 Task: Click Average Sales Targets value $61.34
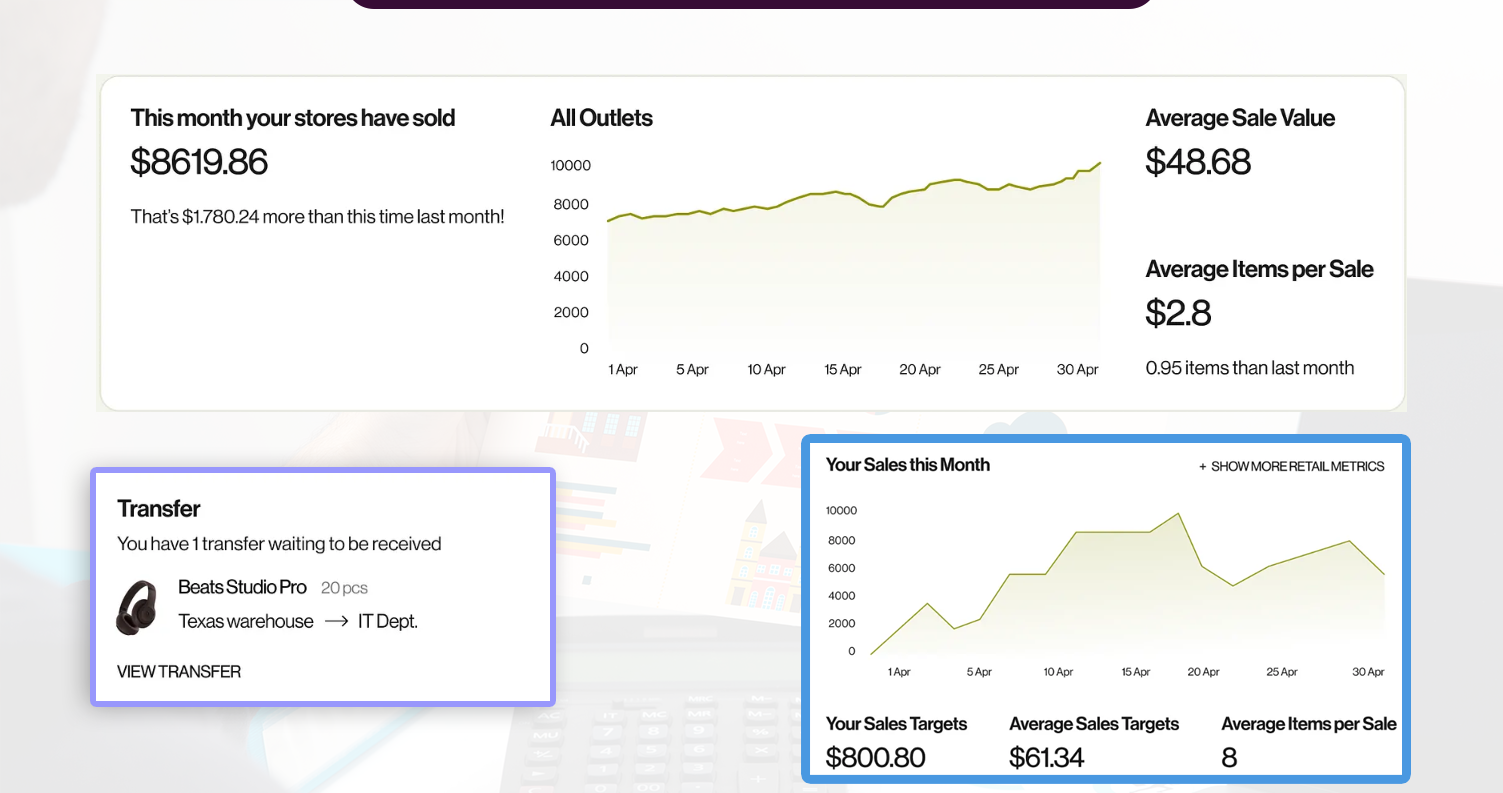click(1046, 757)
